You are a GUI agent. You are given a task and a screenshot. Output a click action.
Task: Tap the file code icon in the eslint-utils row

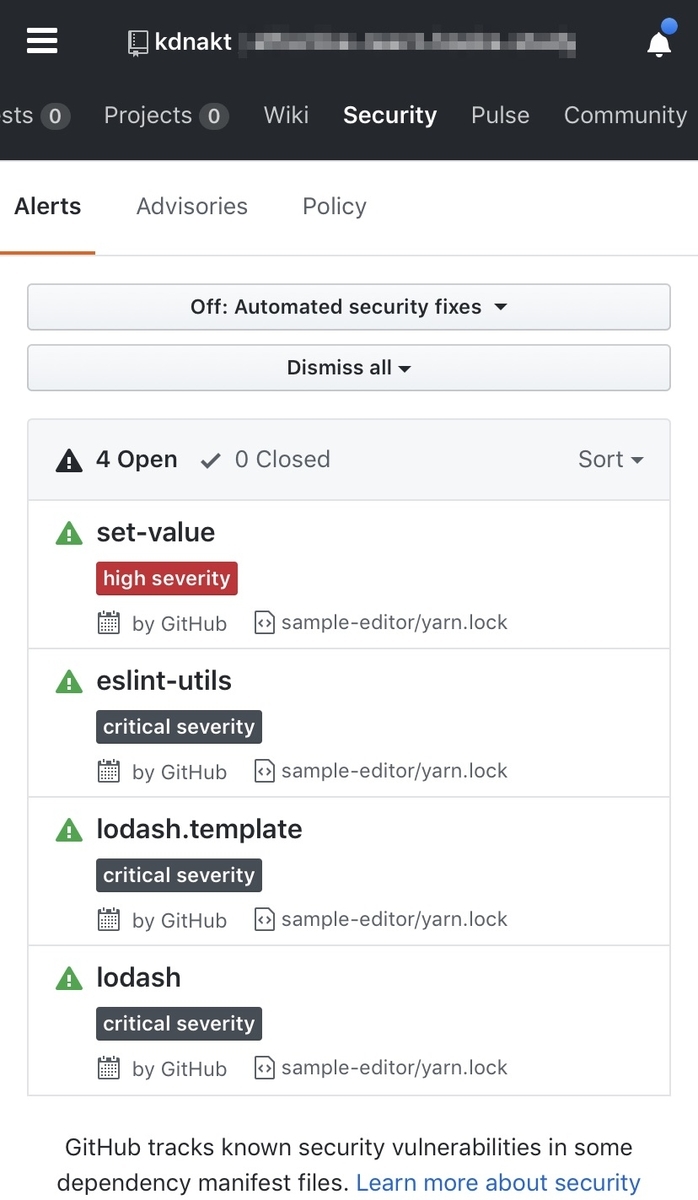click(x=264, y=771)
